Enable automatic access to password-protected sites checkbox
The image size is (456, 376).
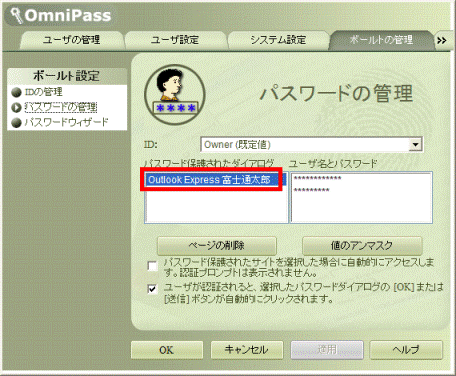coord(152,266)
